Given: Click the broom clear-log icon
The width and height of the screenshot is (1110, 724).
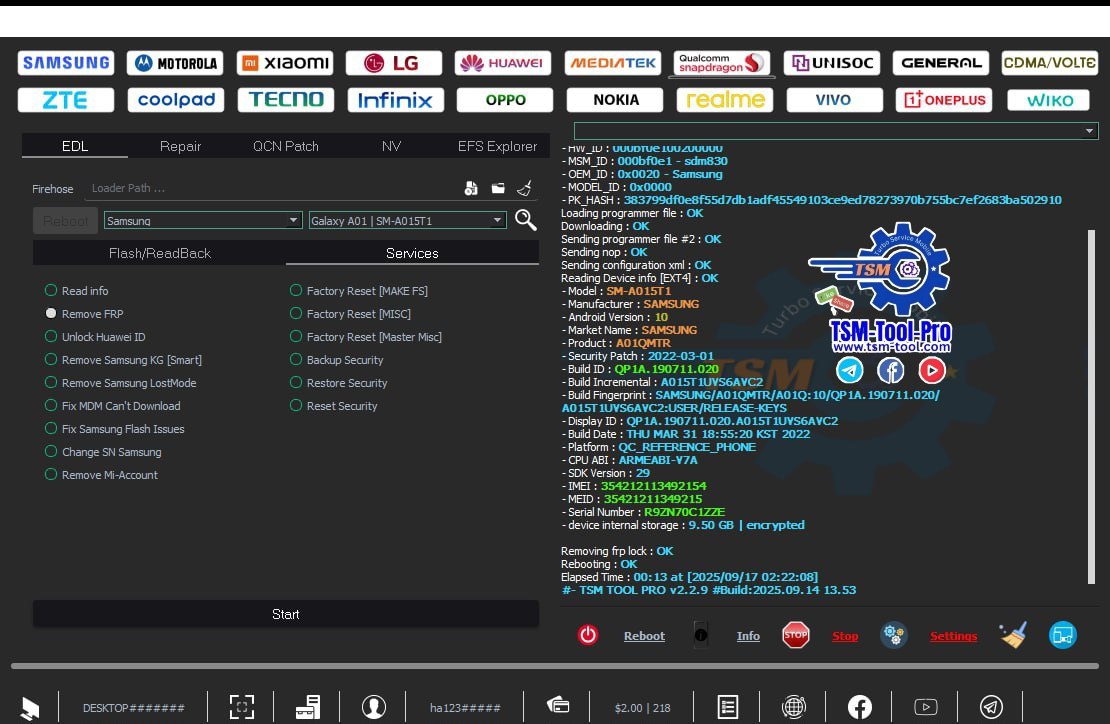Looking at the screenshot, I should coord(1014,635).
